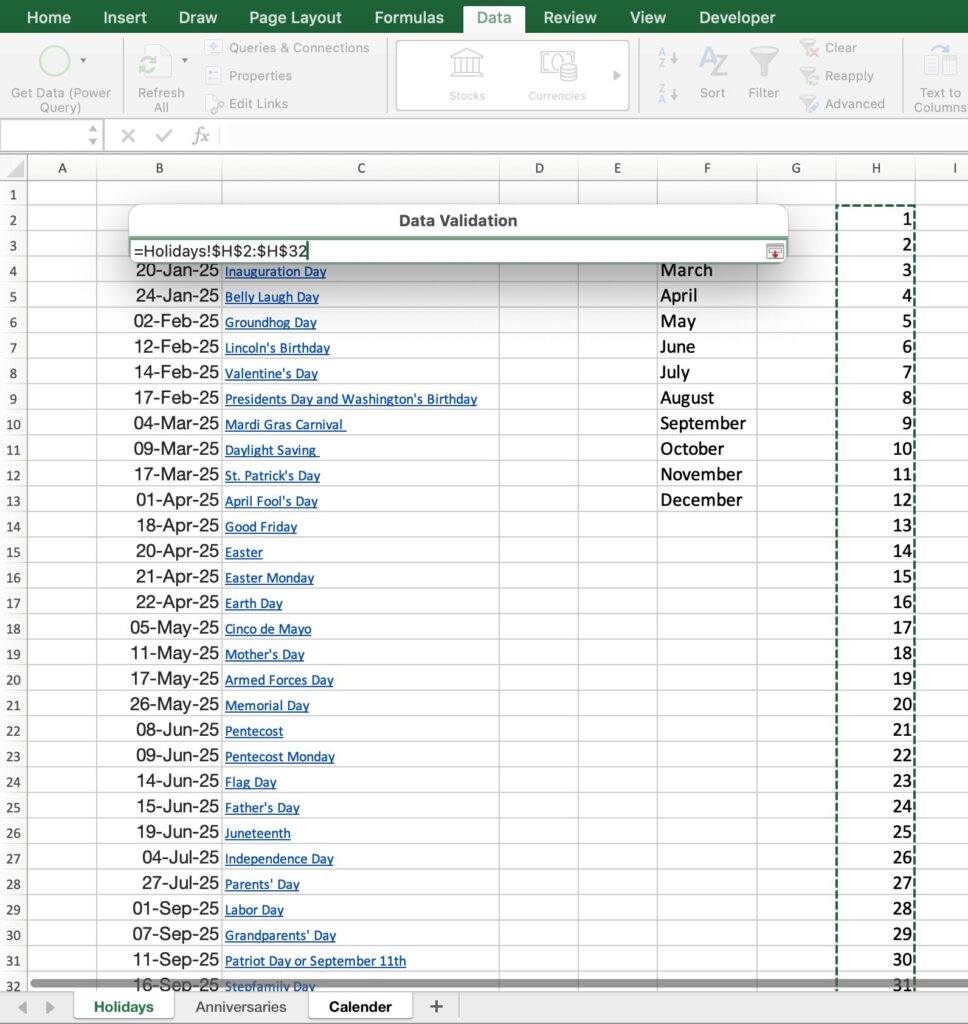Clear the applied filter
Screen dimensions: 968x1024
tap(828, 48)
